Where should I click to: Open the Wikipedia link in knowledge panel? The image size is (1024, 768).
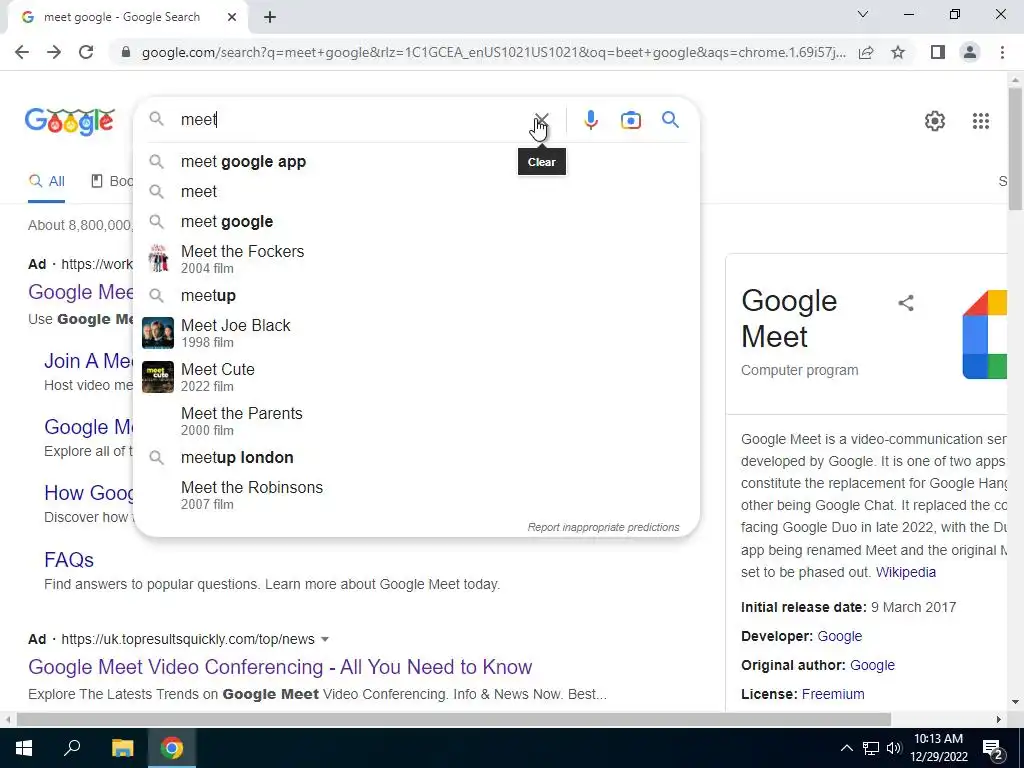905,572
